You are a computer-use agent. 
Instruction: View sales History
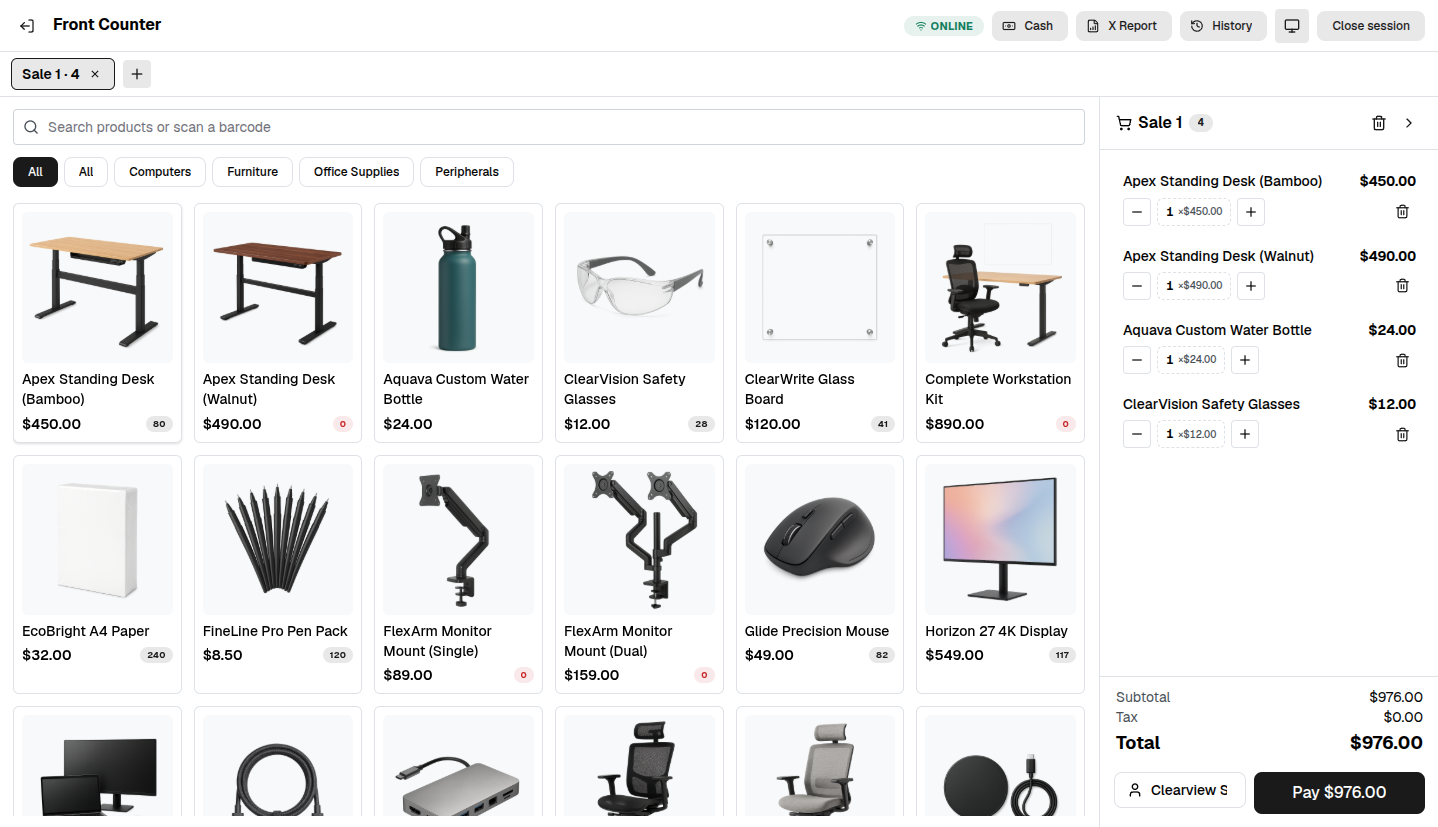1223,26
